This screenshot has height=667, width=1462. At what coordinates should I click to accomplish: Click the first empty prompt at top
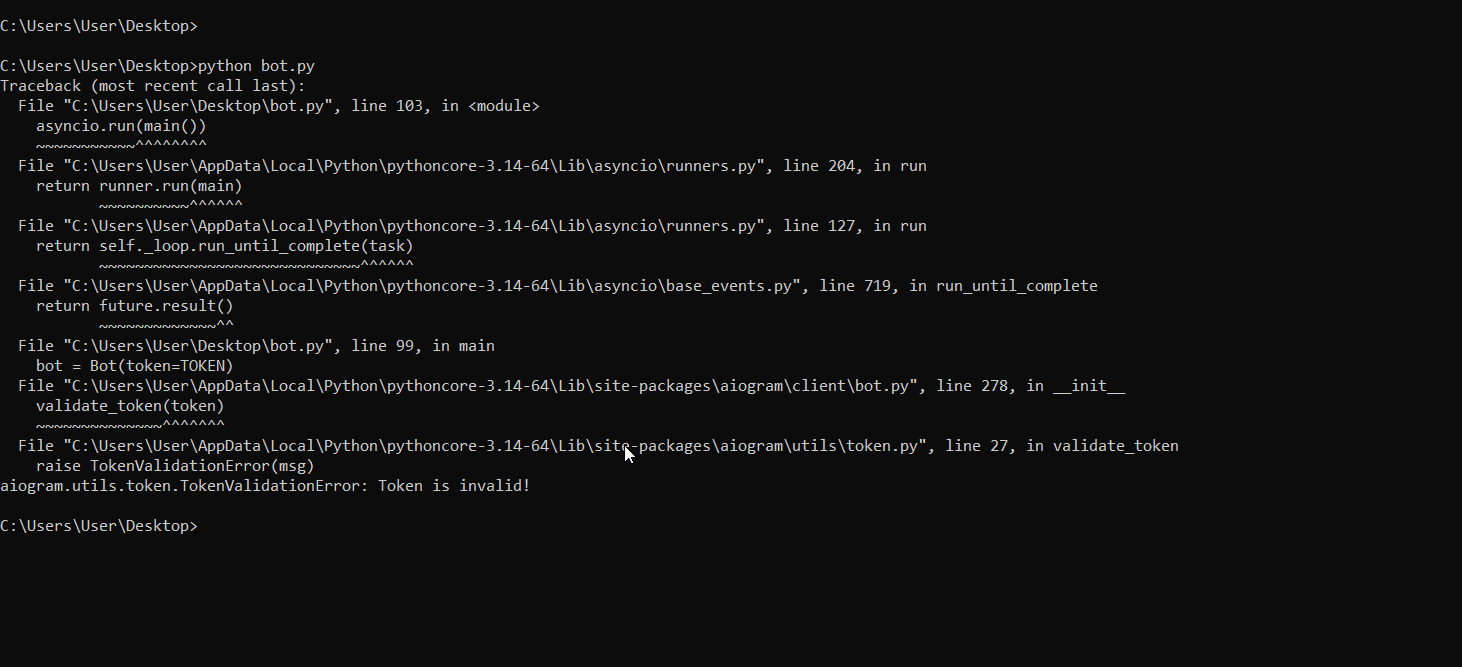click(100, 26)
